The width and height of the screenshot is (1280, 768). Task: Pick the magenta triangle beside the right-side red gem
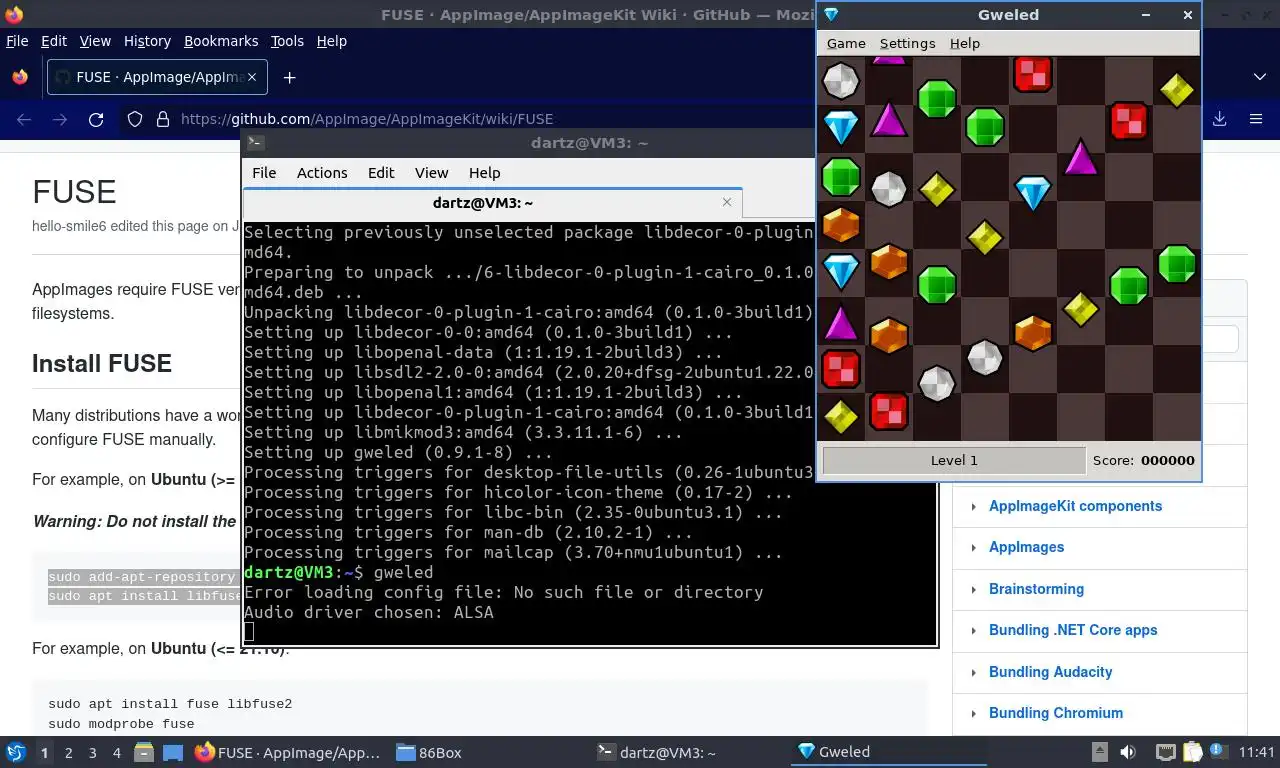point(1081,157)
